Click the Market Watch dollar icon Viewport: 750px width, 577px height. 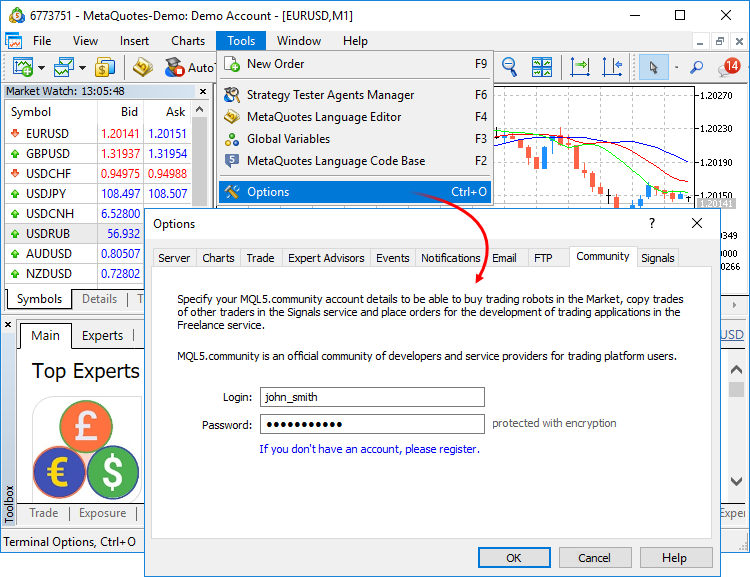[105, 67]
